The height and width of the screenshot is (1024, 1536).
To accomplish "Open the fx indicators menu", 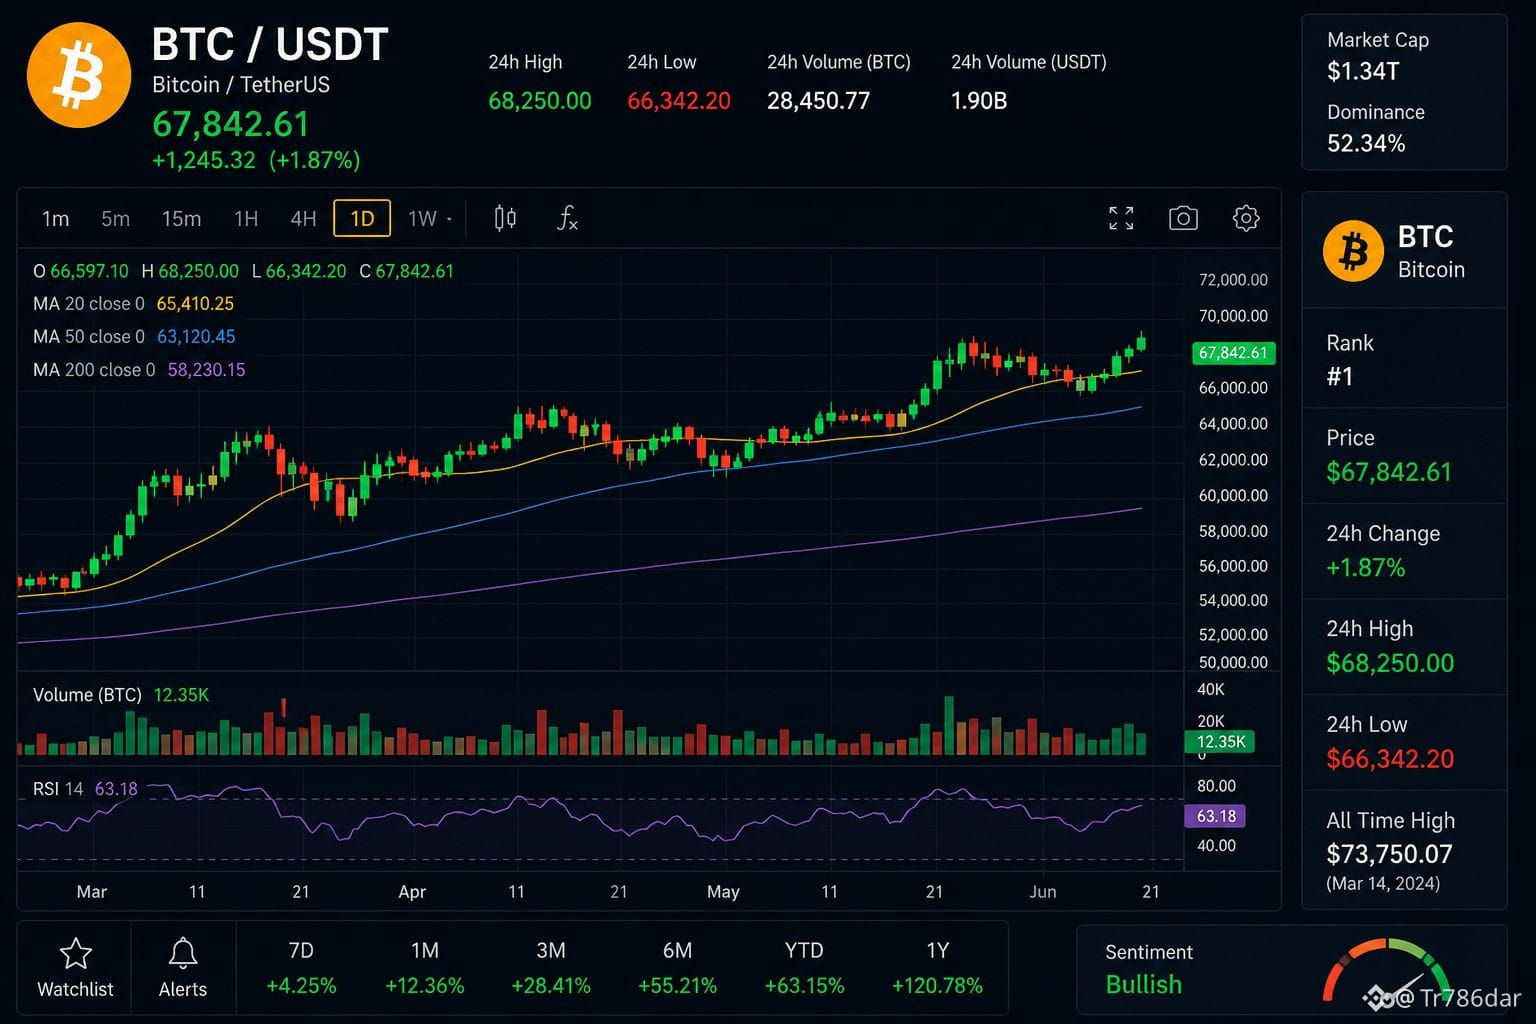I will point(567,218).
